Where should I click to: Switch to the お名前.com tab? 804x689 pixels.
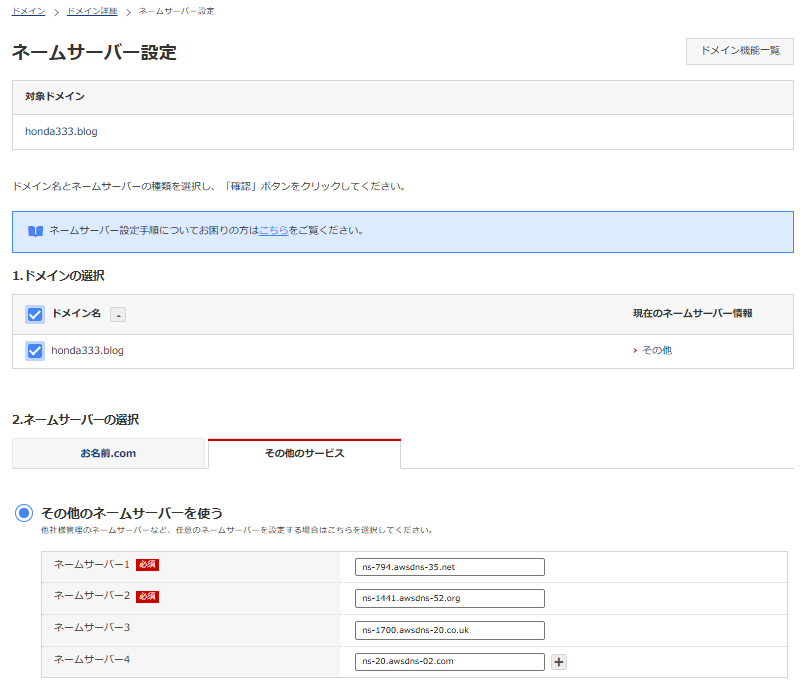109,453
